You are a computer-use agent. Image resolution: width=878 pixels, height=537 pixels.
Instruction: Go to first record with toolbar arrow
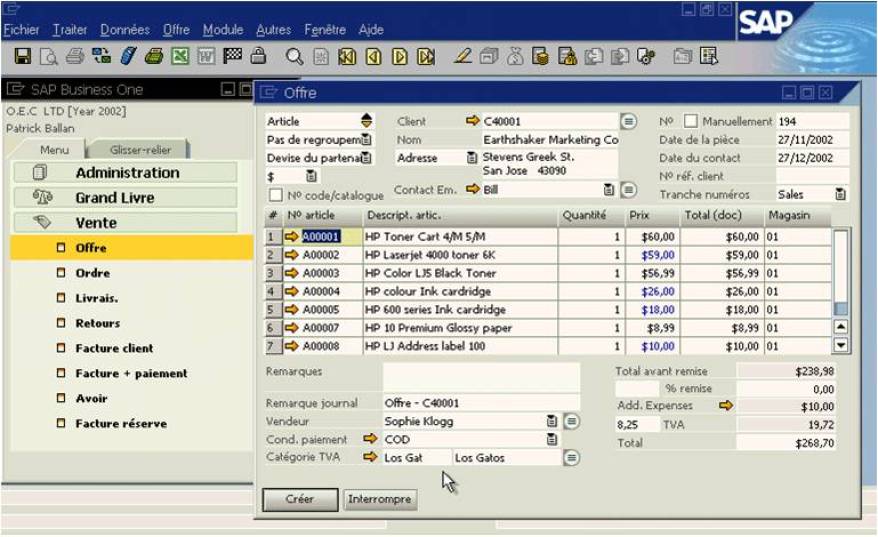(x=347, y=56)
